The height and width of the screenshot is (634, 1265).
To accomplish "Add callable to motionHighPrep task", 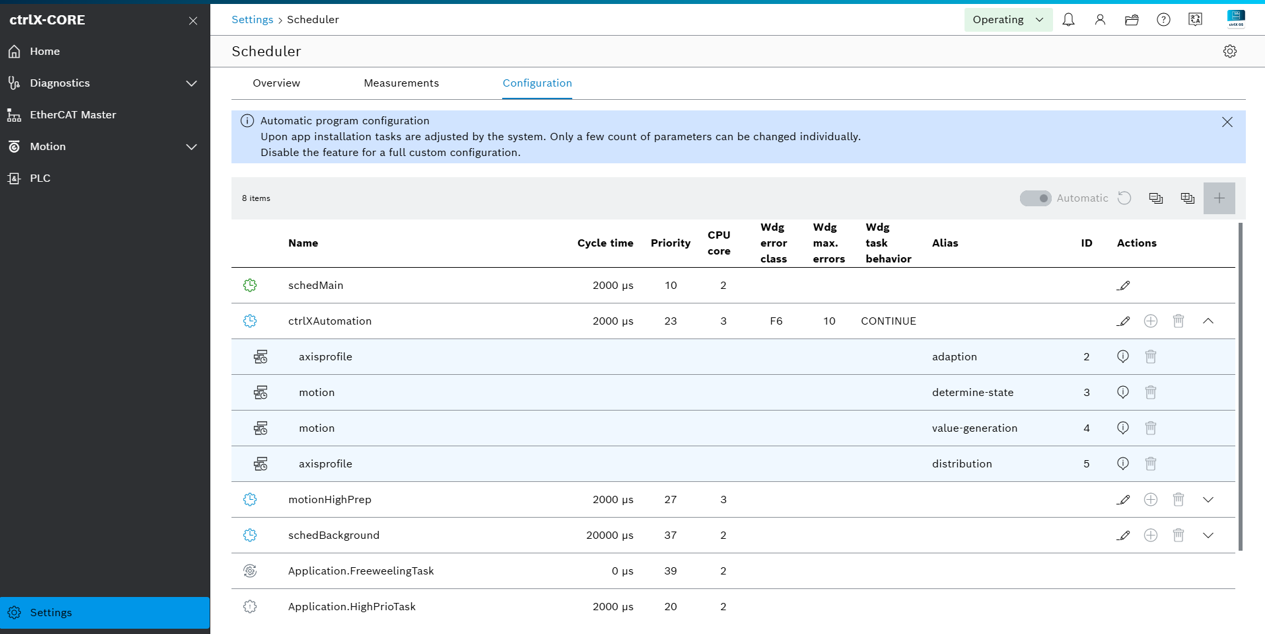I will click(1151, 500).
